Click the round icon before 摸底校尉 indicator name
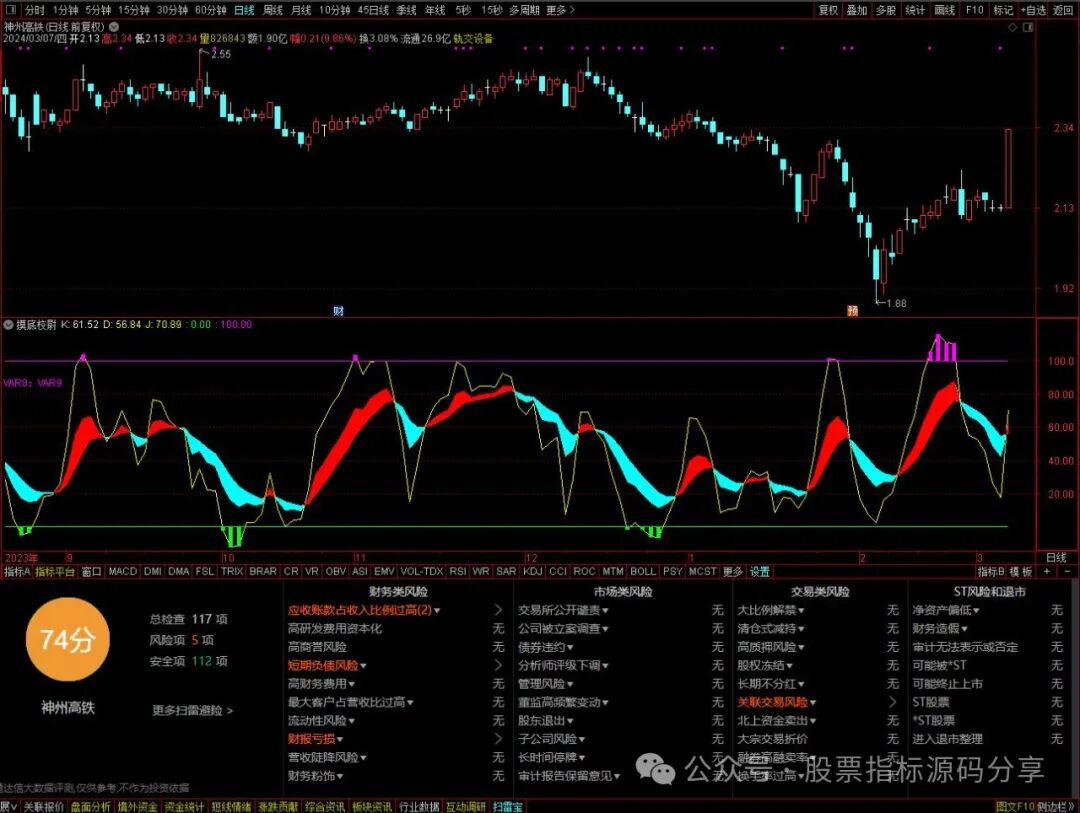The image size is (1080, 813). pyautogui.click(x=8, y=325)
